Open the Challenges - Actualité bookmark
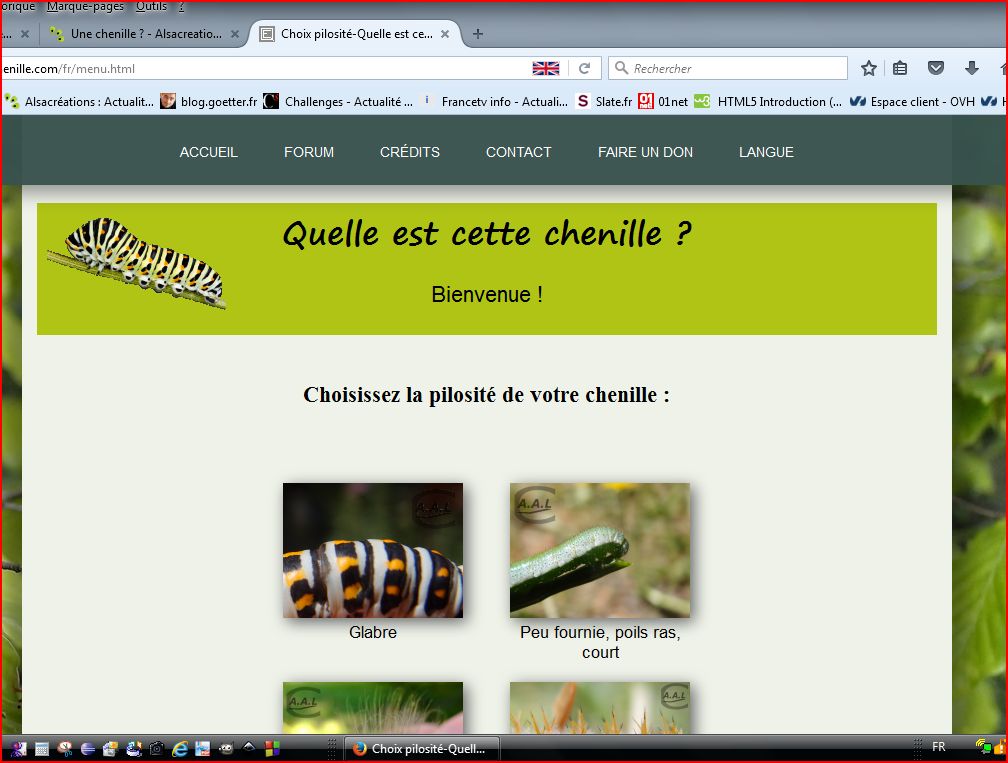The image size is (1008, 763). 338,102
